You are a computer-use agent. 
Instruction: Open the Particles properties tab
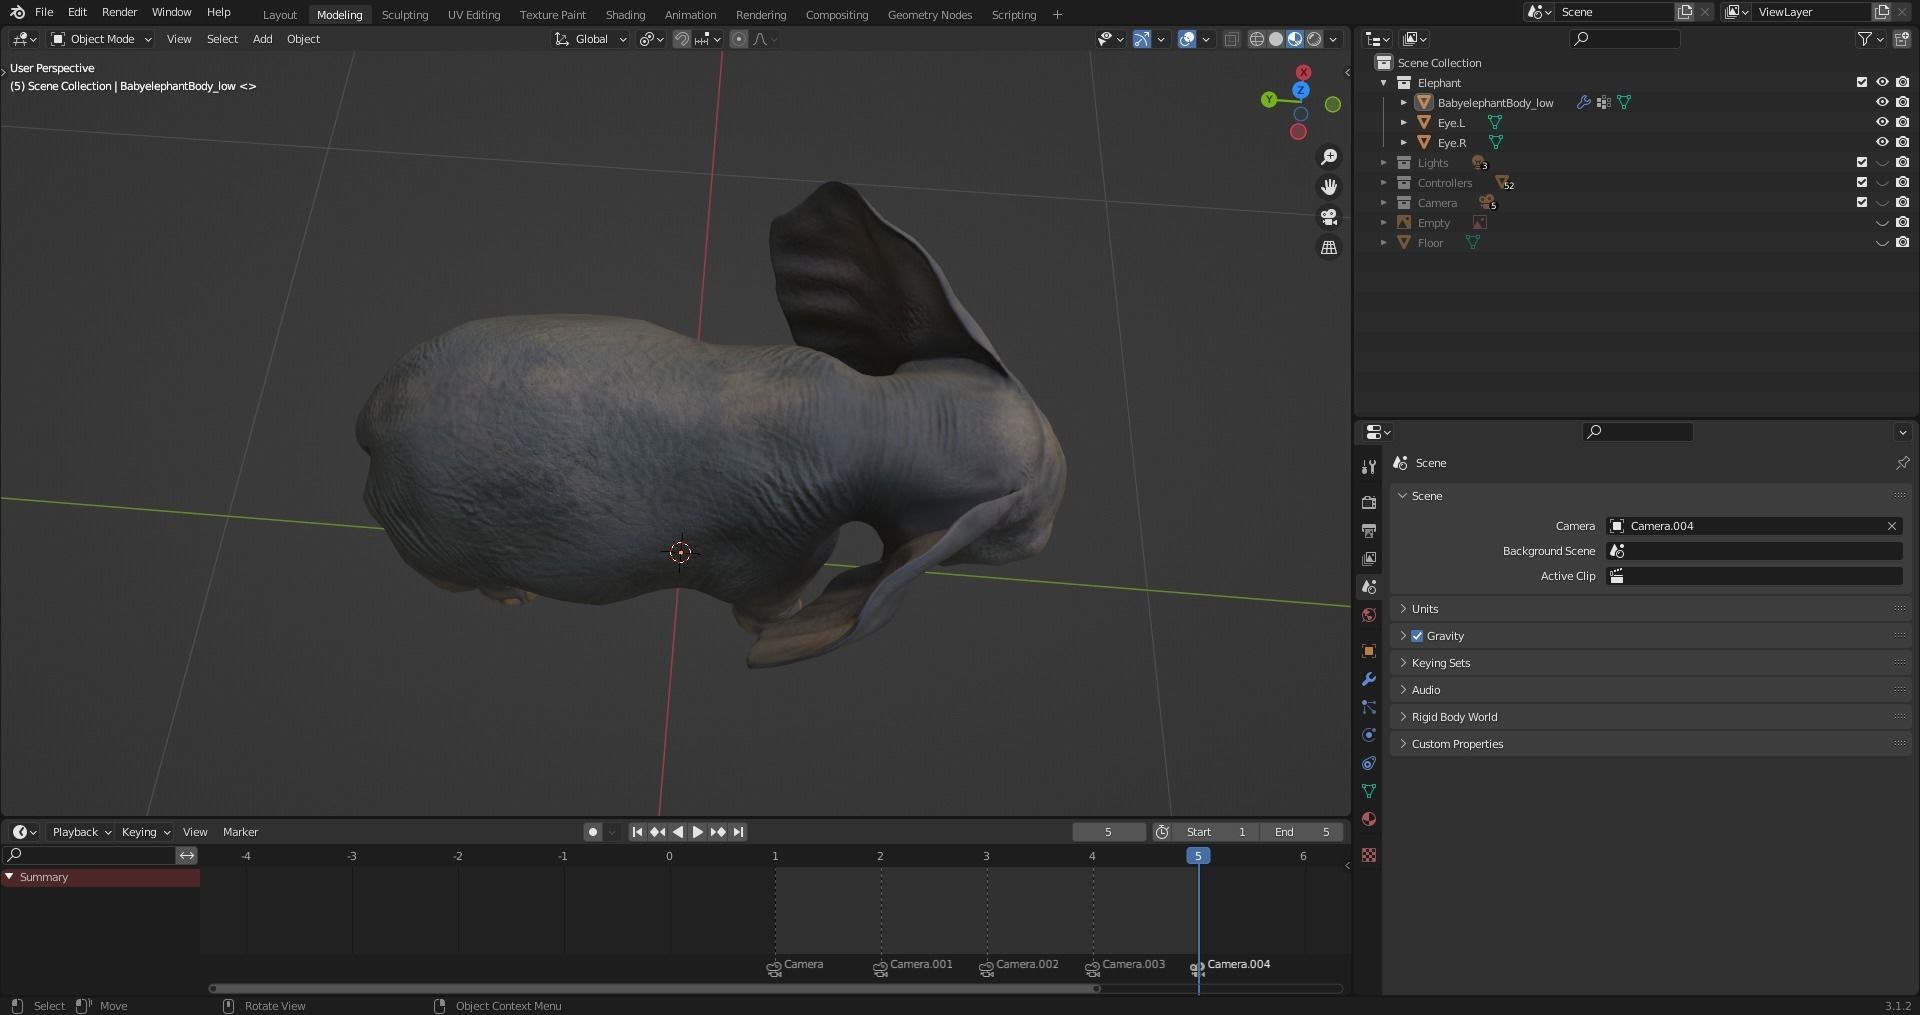[1369, 707]
